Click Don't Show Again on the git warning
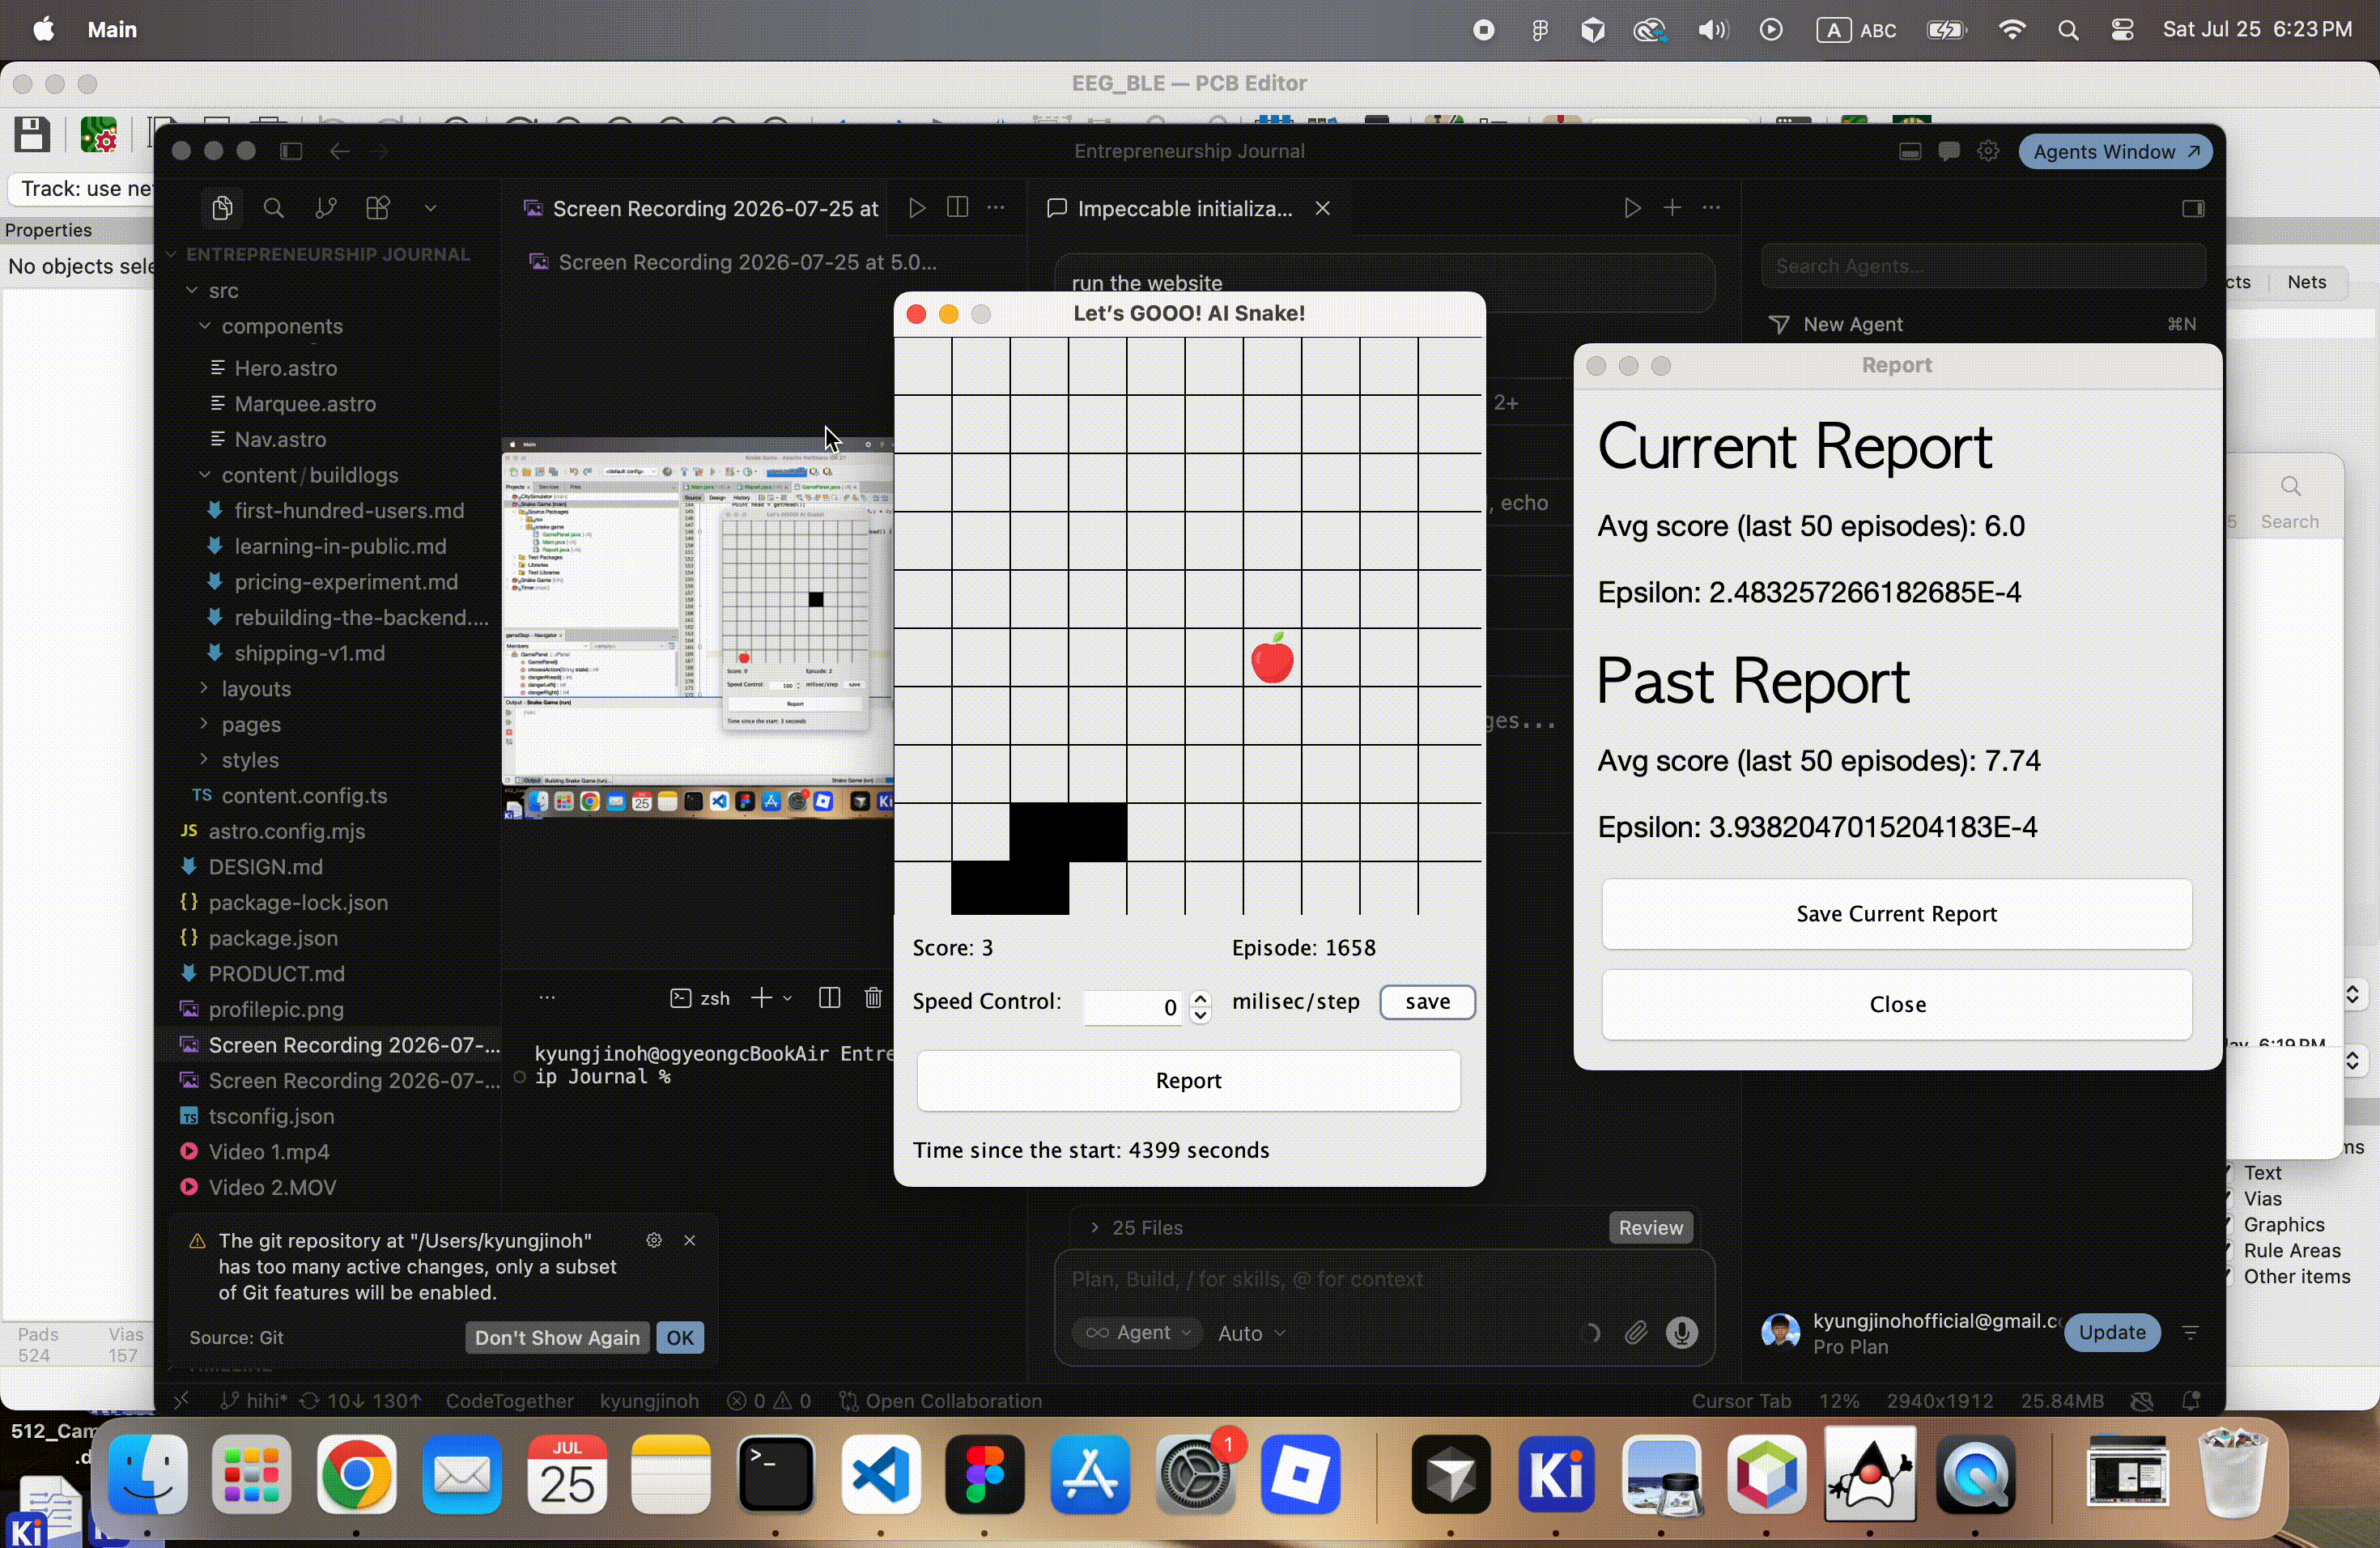 tap(557, 1338)
